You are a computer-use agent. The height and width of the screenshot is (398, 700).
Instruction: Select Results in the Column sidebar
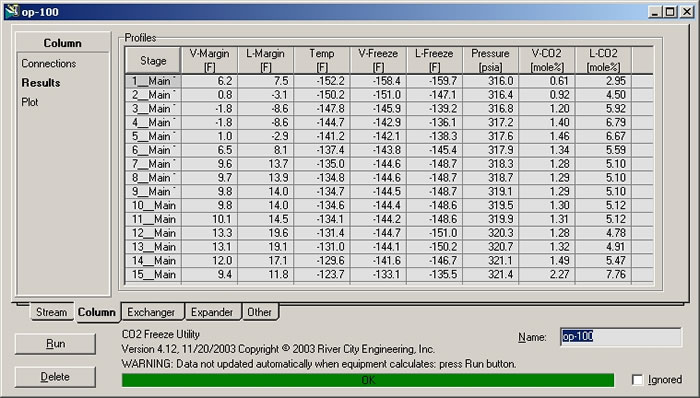(x=41, y=83)
